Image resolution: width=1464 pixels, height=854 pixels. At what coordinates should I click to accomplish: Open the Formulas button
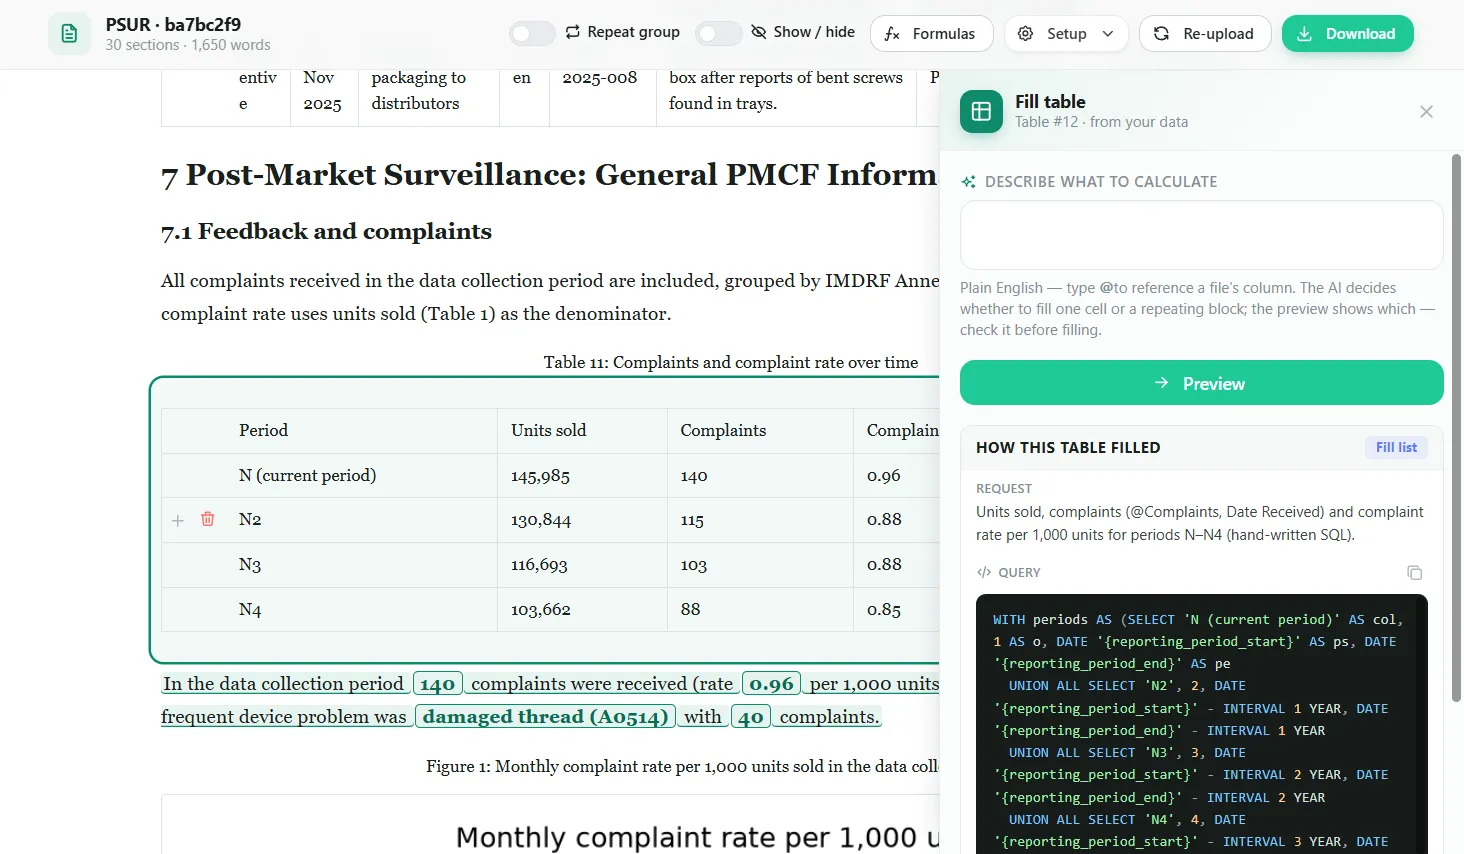(931, 34)
